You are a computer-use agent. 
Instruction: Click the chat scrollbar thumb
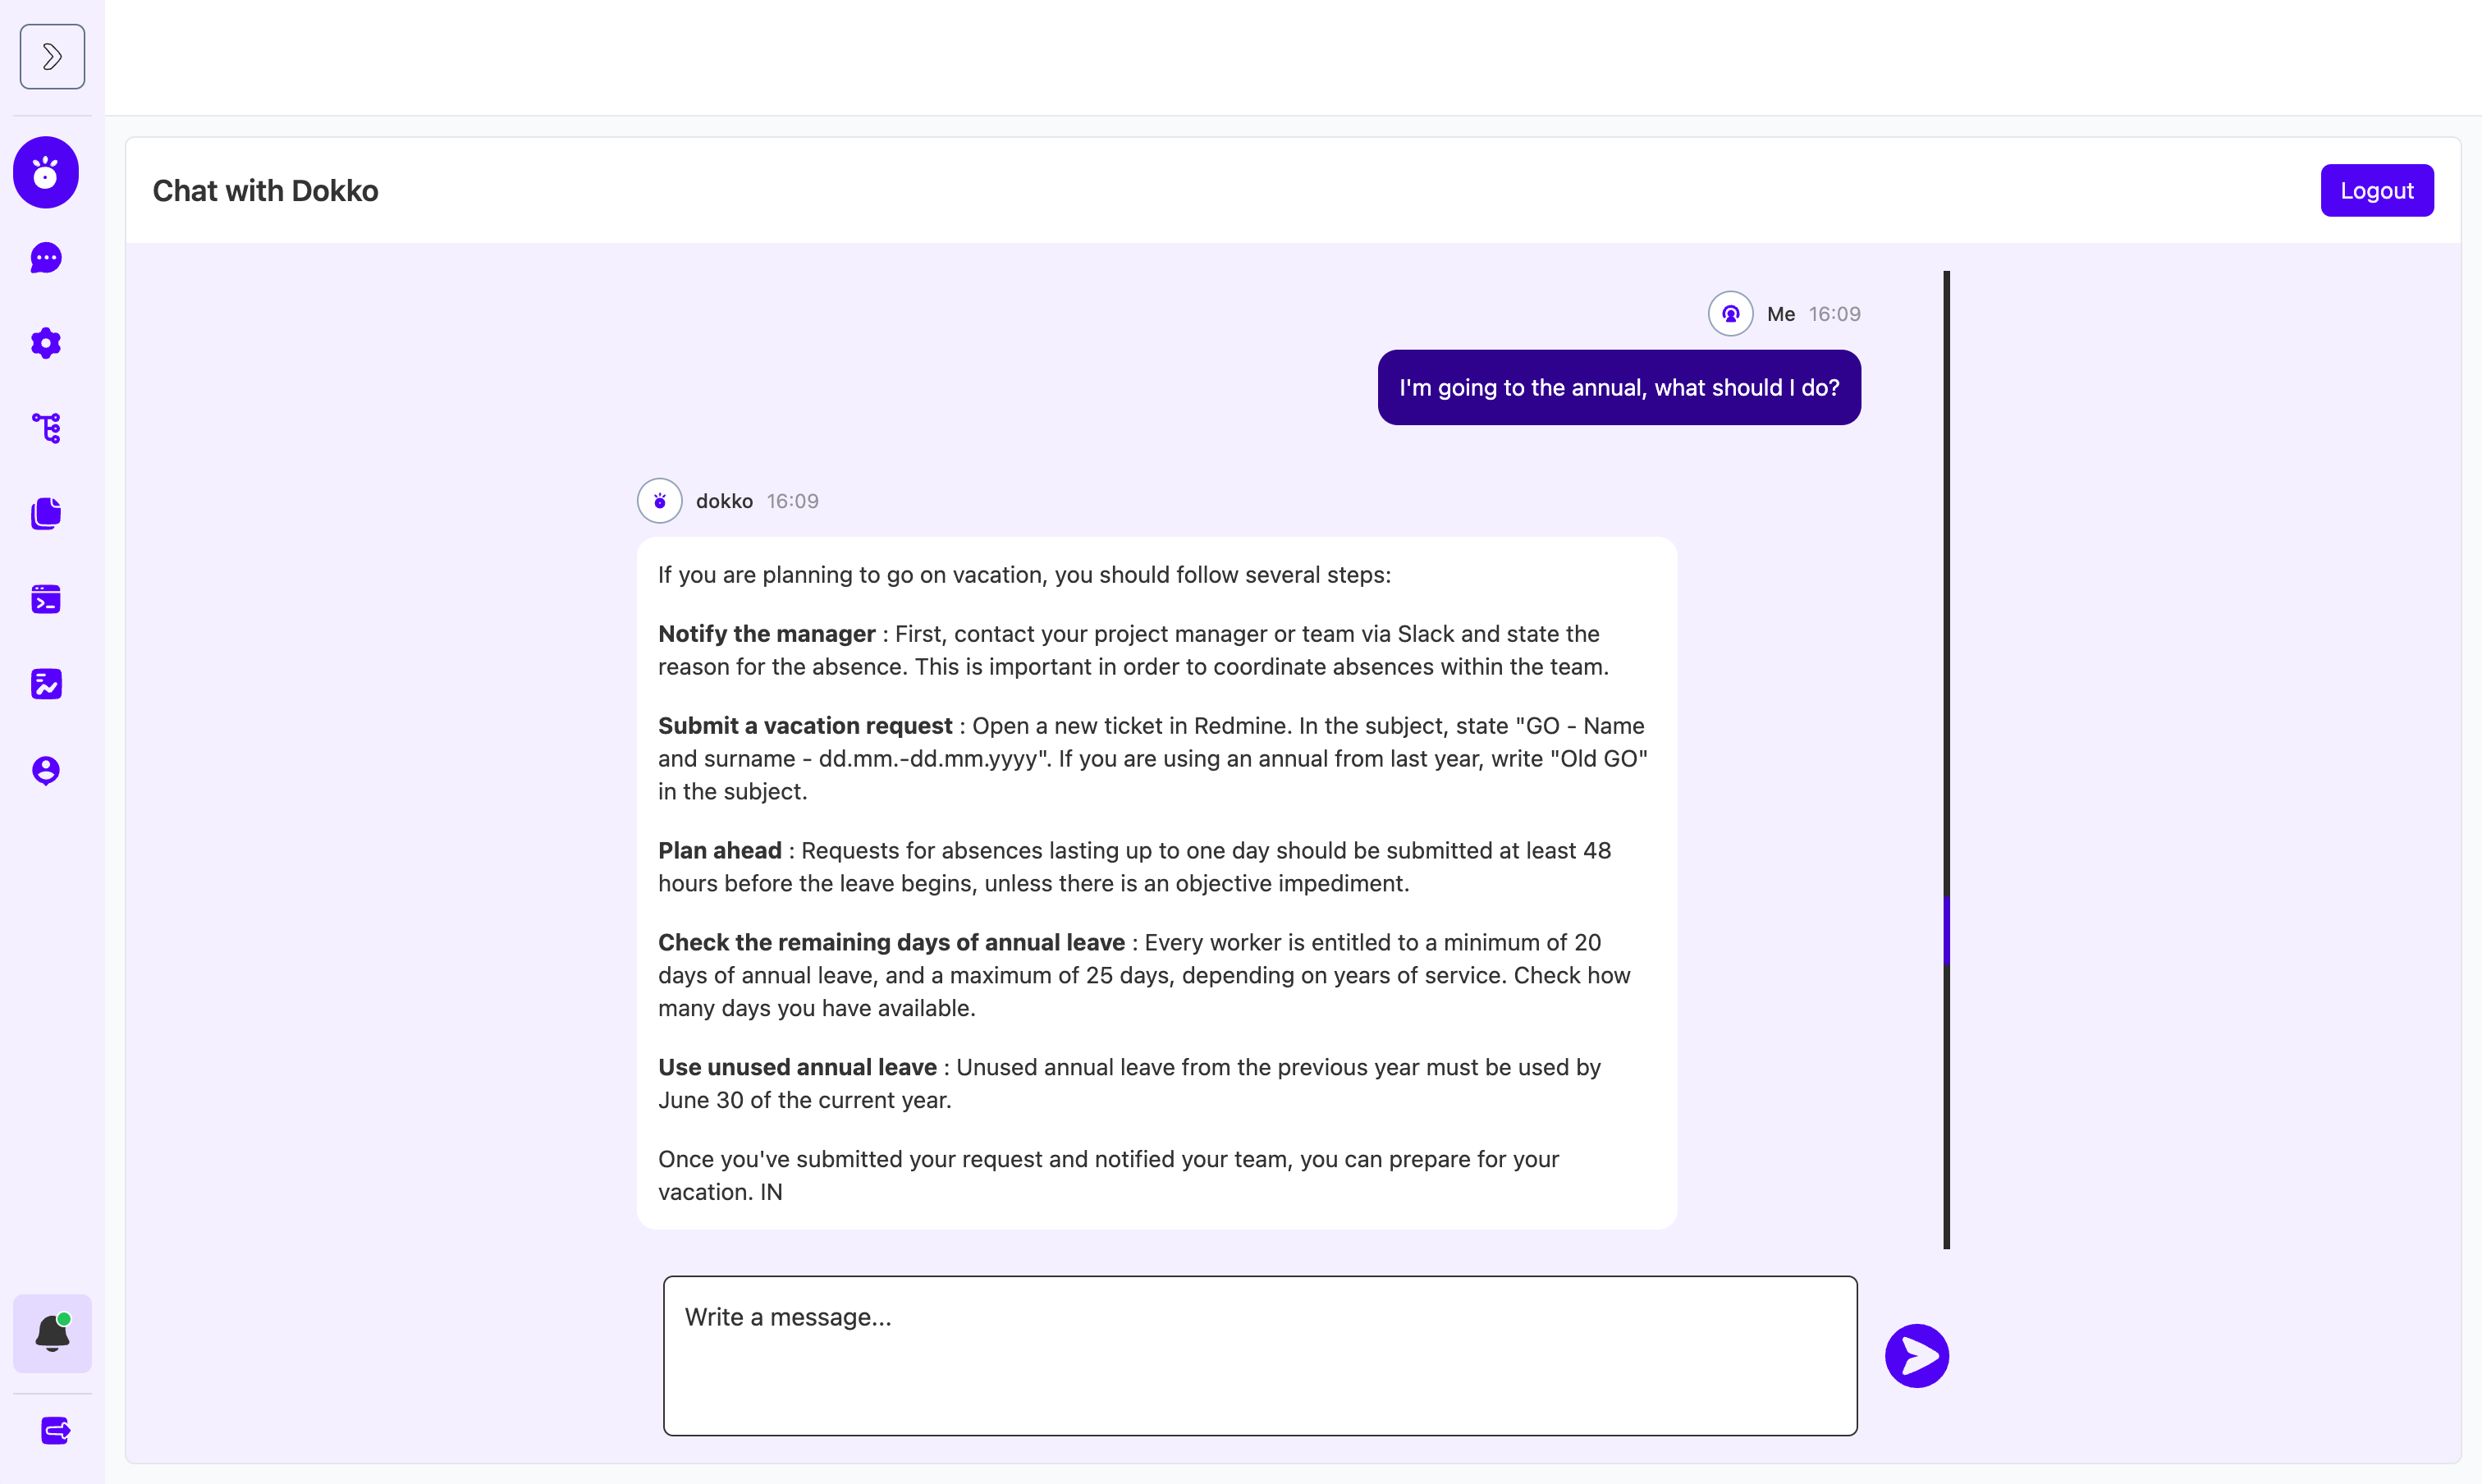[x=1946, y=930]
